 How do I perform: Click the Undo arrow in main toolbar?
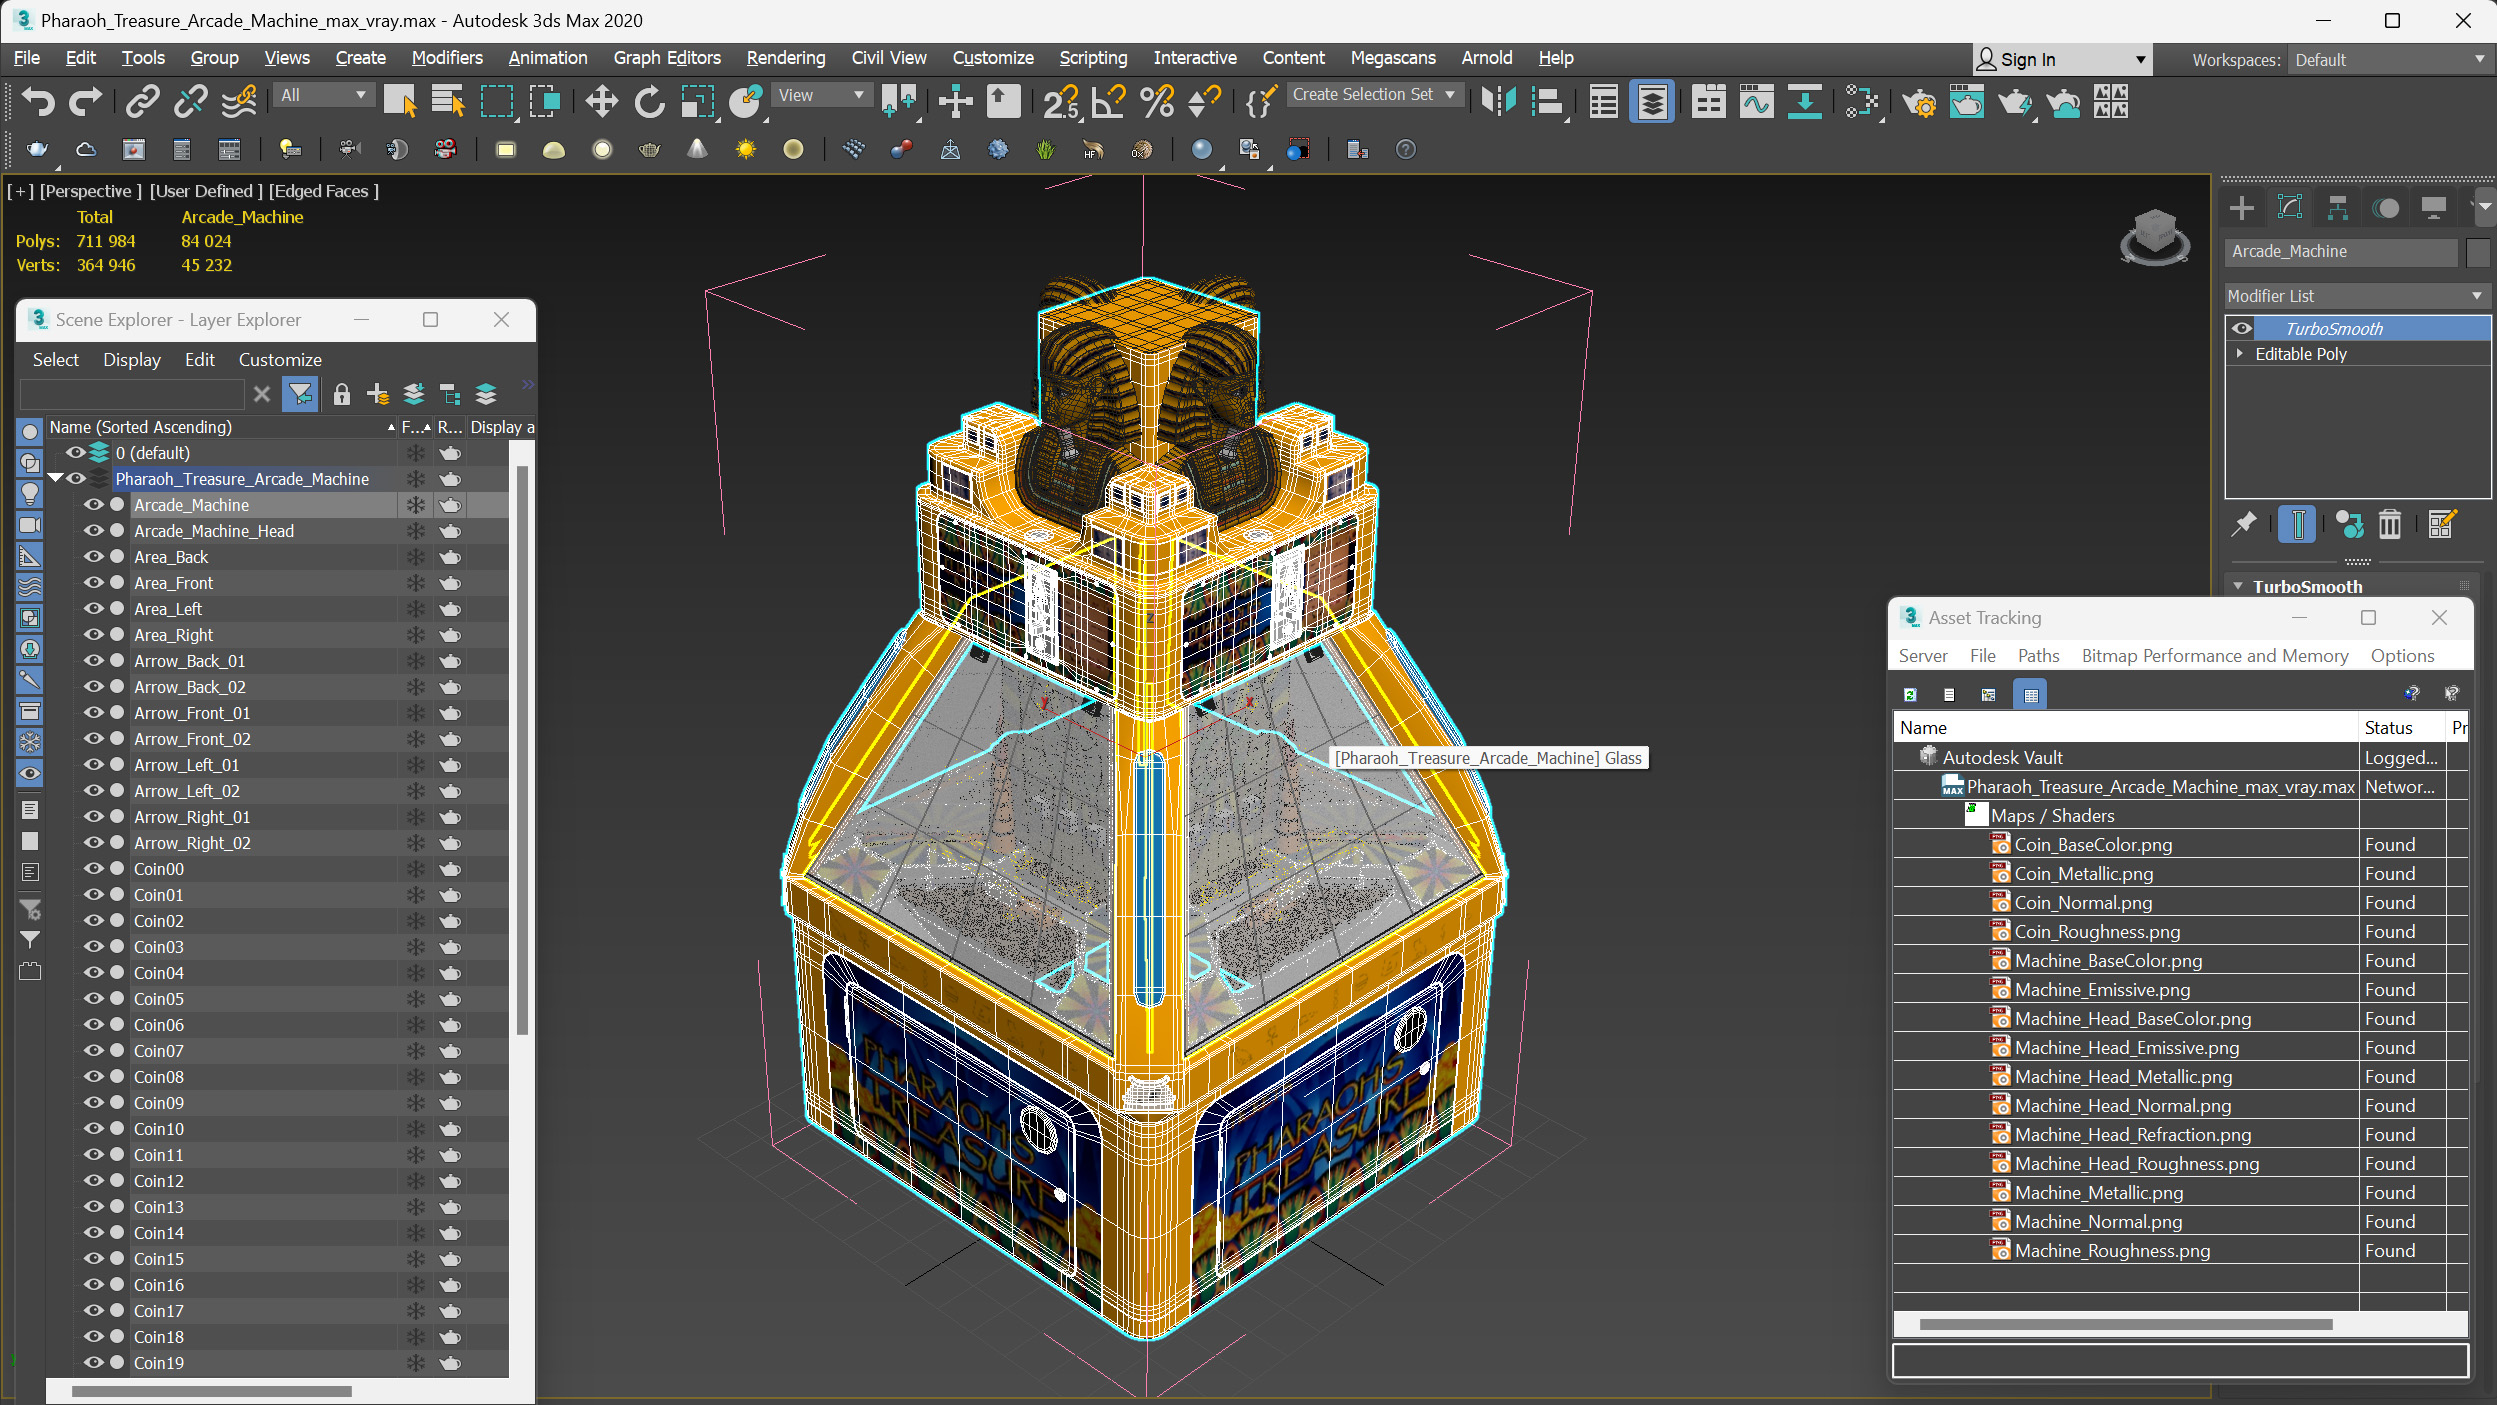pos(37,101)
